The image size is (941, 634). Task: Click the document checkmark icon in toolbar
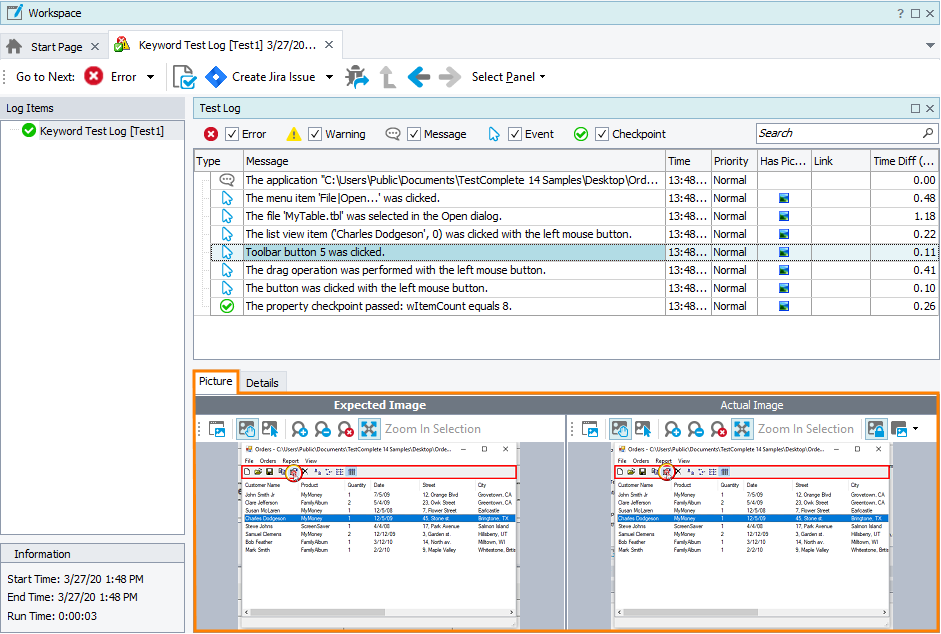pyautogui.click(x=184, y=77)
